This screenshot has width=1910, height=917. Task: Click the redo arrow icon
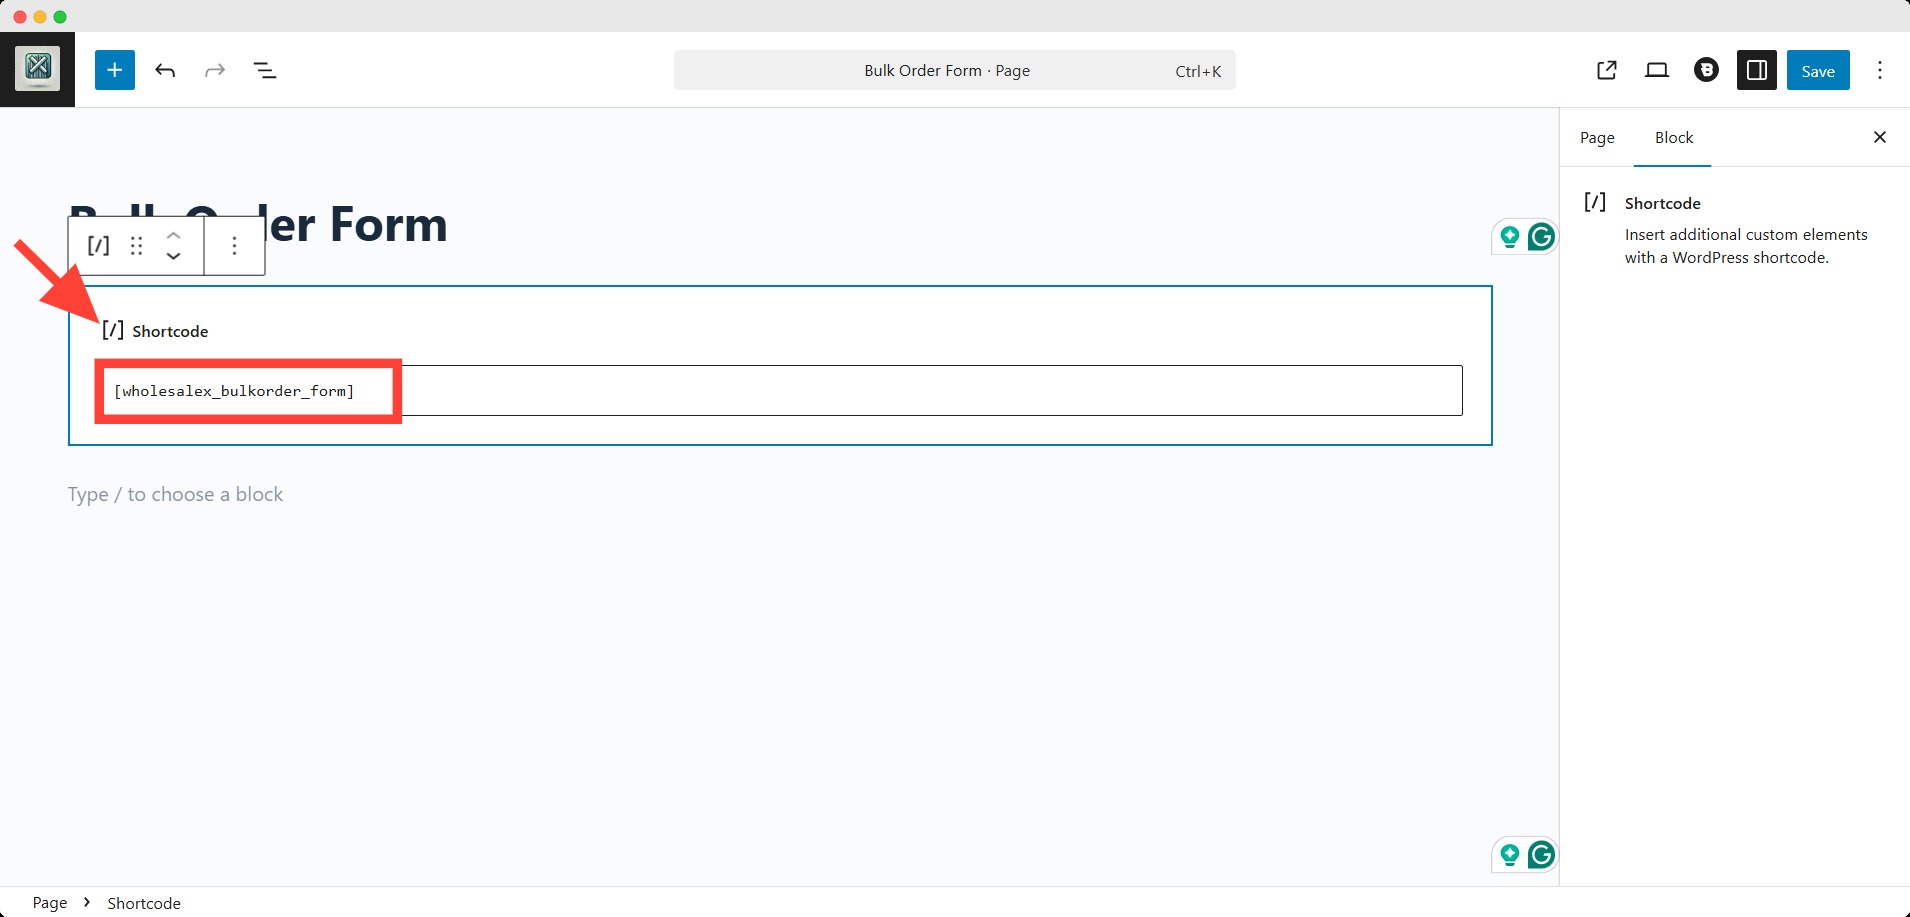tap(215, 70)
